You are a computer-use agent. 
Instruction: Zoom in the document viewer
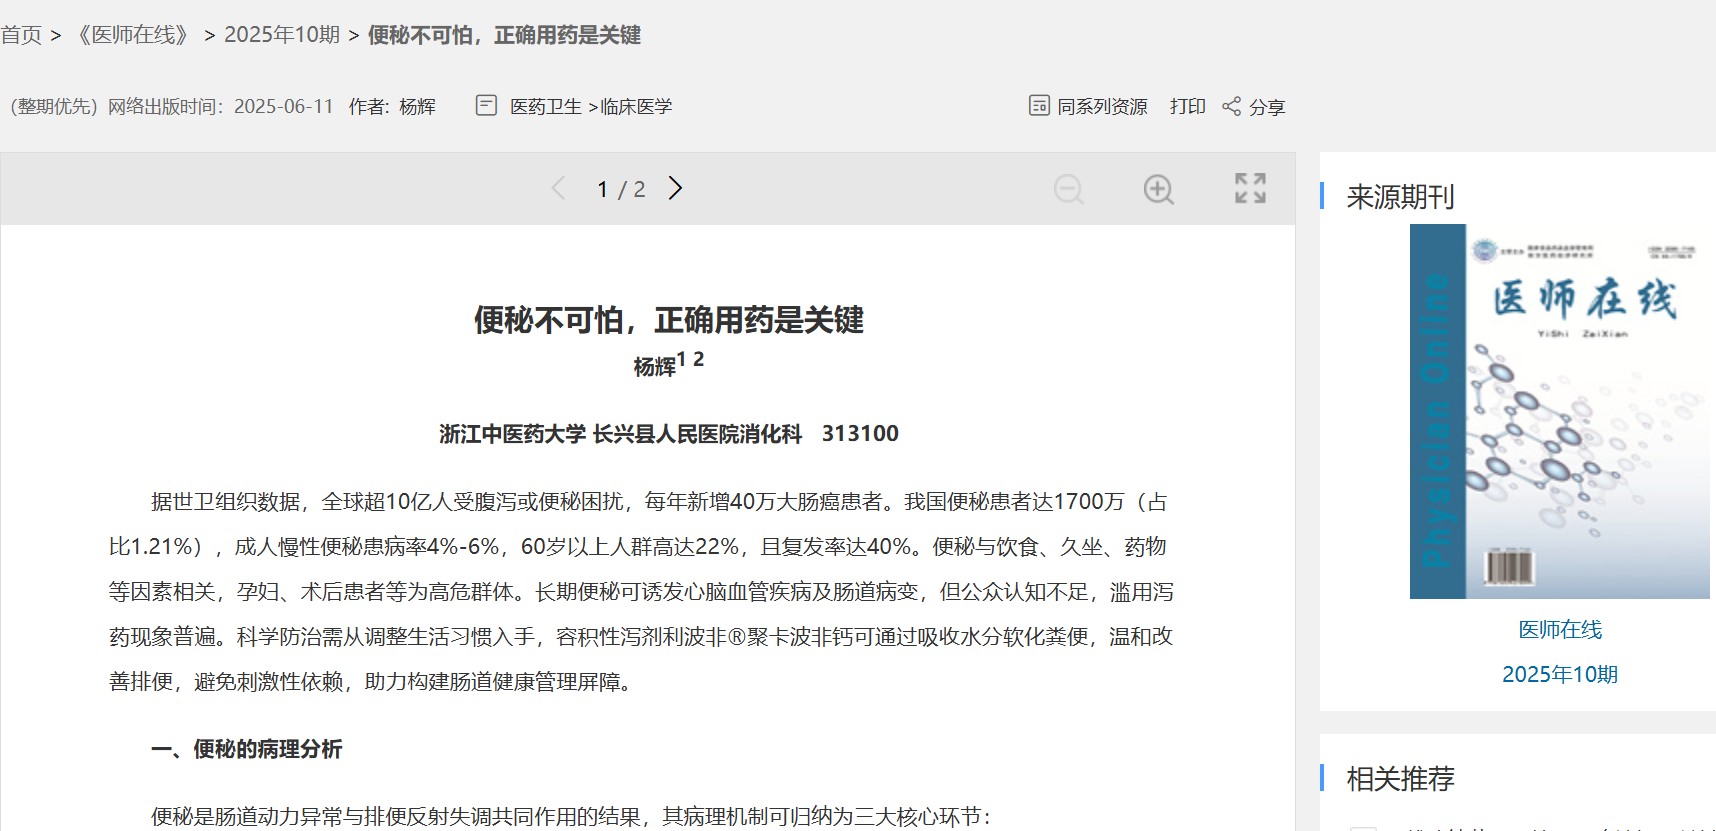point(1158,189)
